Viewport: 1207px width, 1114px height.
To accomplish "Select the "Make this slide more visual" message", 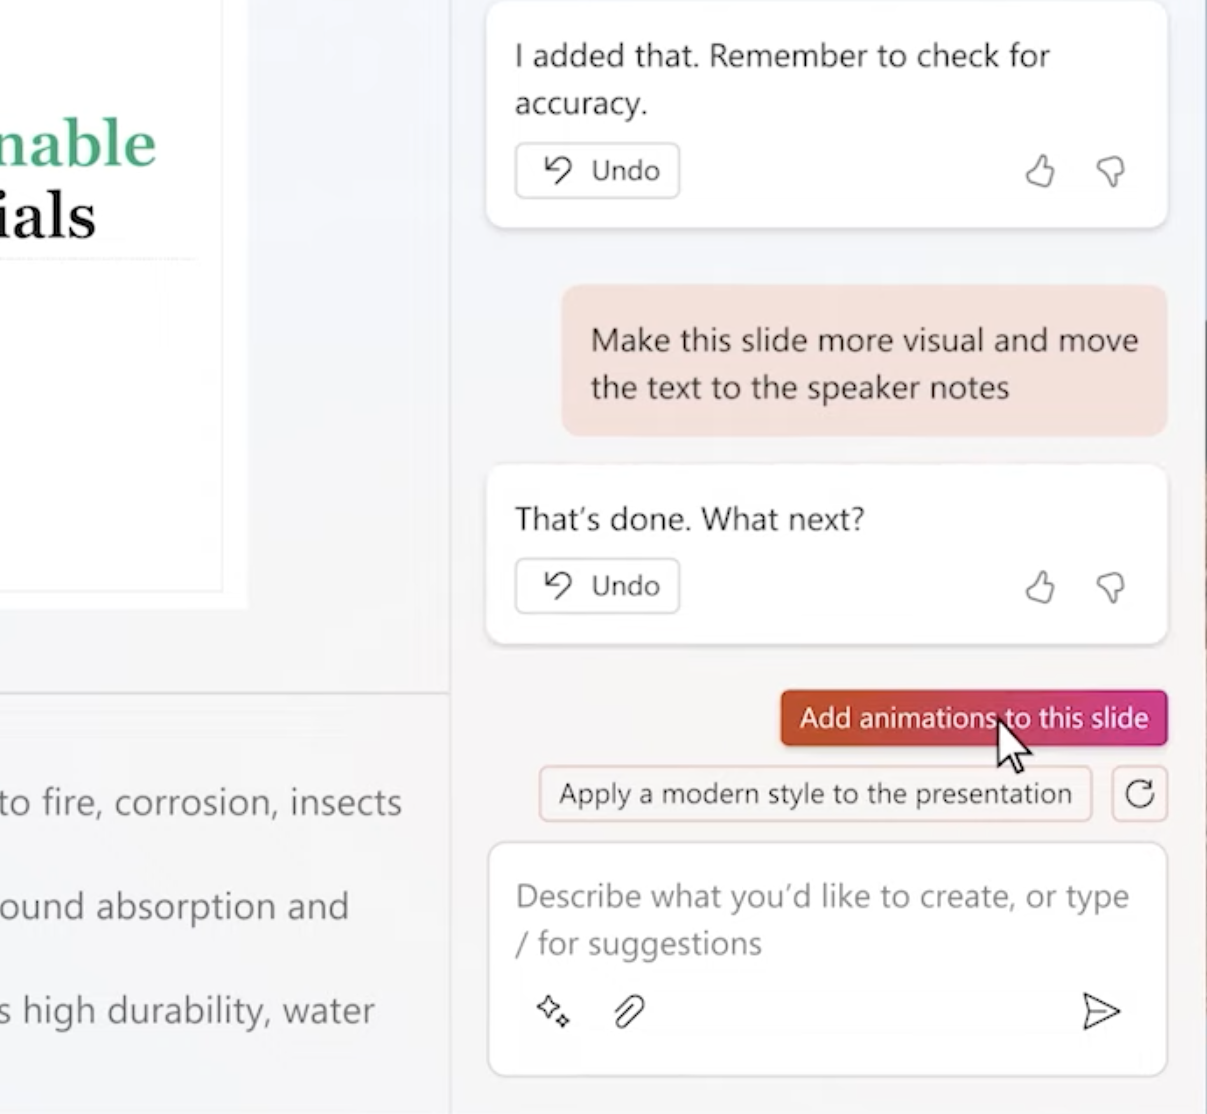I will 863,363.
